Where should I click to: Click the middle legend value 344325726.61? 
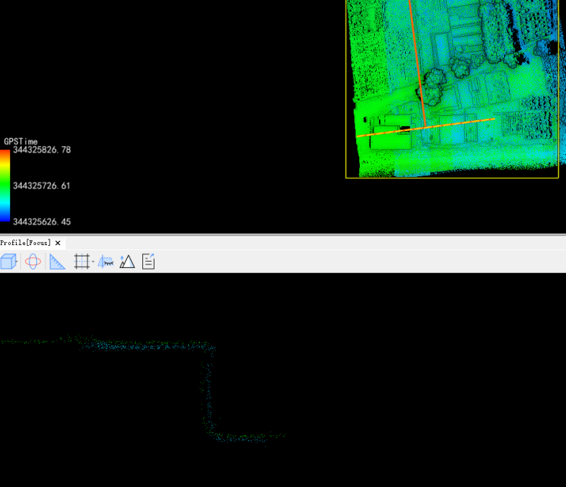click(x=42, y=186)
